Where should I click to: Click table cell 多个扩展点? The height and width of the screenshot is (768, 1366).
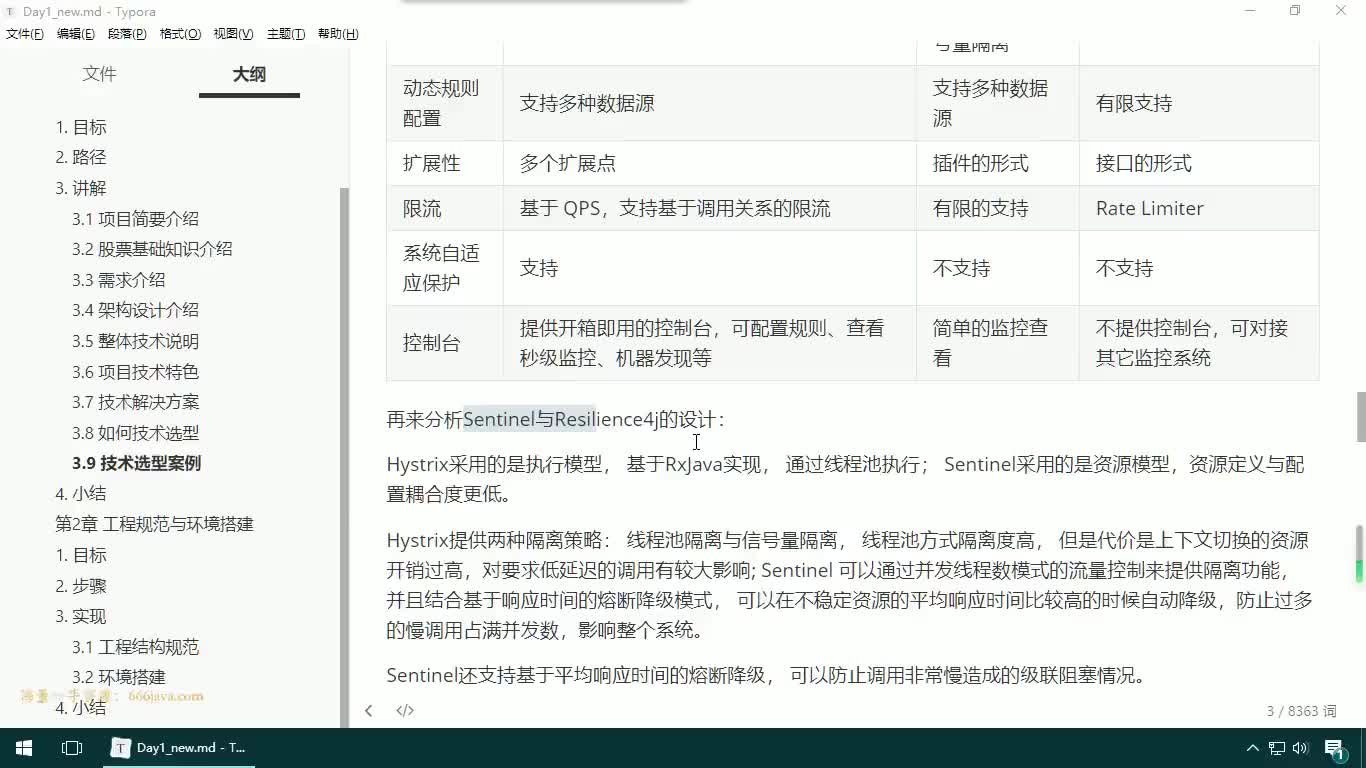(709, 163)
